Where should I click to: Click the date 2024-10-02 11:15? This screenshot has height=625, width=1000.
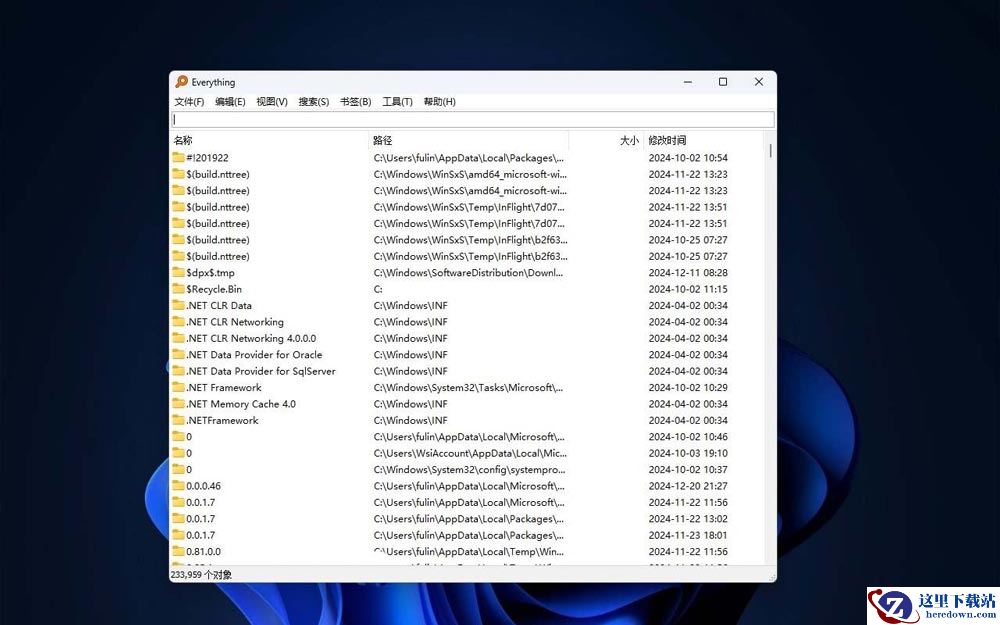click(x=688, y=290)
